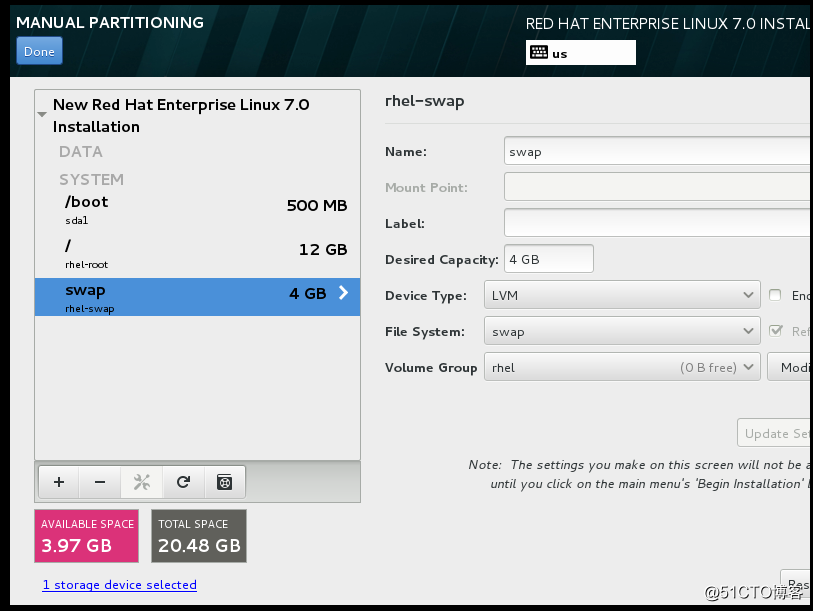Viewport: 813px width, 611px height.
Task: Select the us keyboard layout indicator
Action: [x=581, y=52]
